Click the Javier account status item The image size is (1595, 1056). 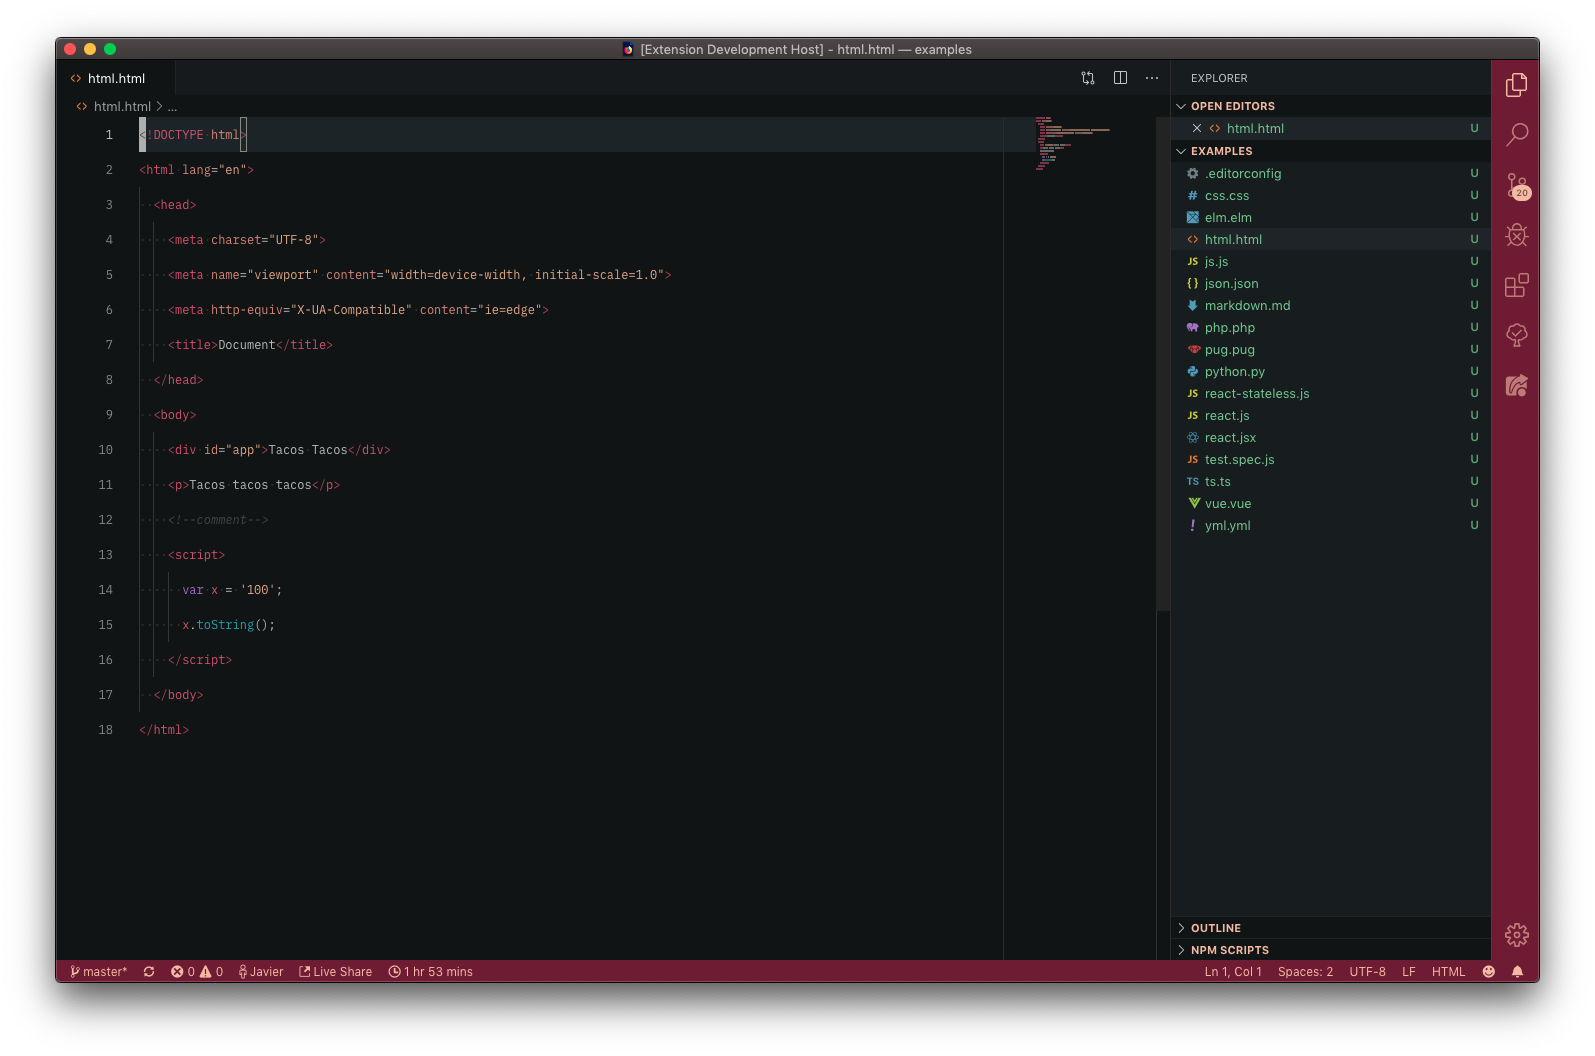pyautogui.click(x=261, y=972)
